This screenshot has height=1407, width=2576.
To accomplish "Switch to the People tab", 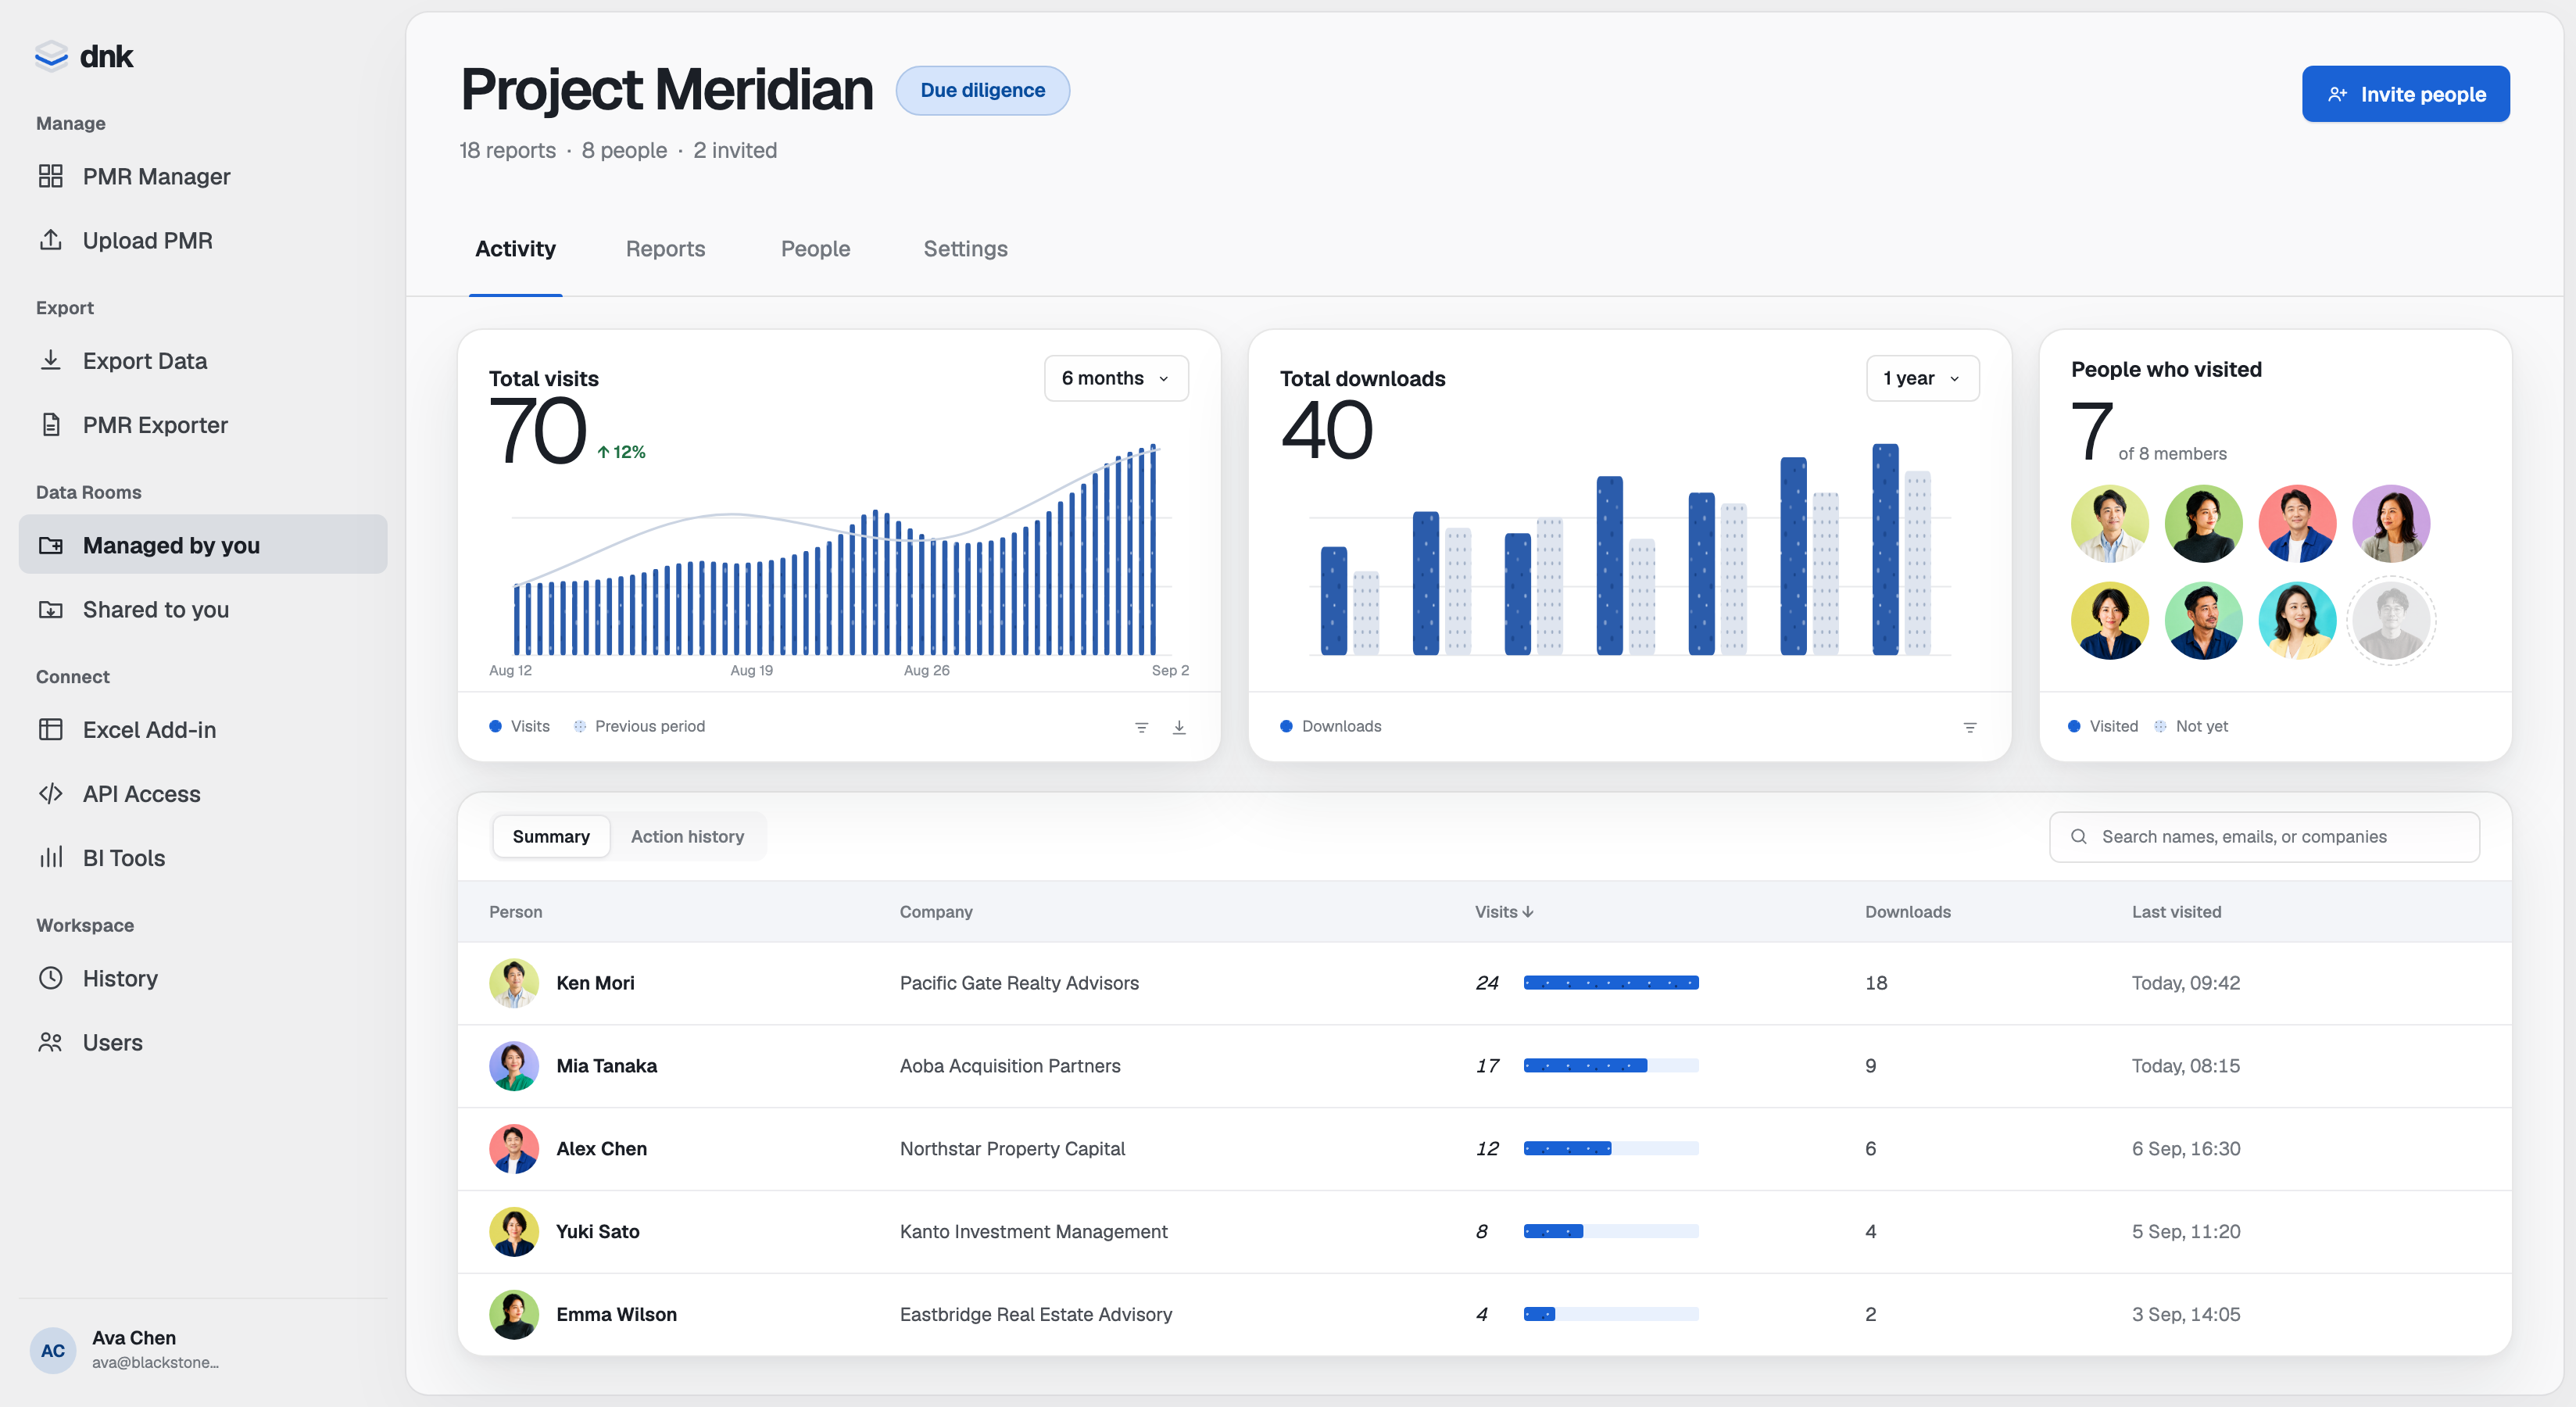I will 815,249.
